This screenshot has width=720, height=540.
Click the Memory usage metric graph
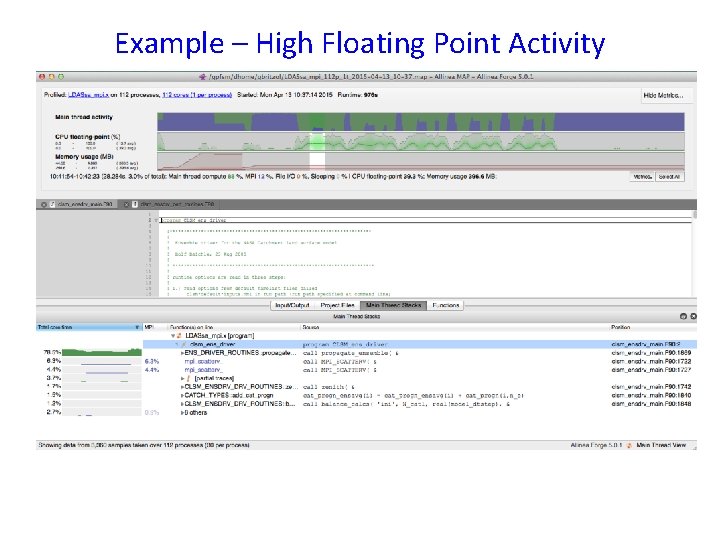click(x=421, y=162)
